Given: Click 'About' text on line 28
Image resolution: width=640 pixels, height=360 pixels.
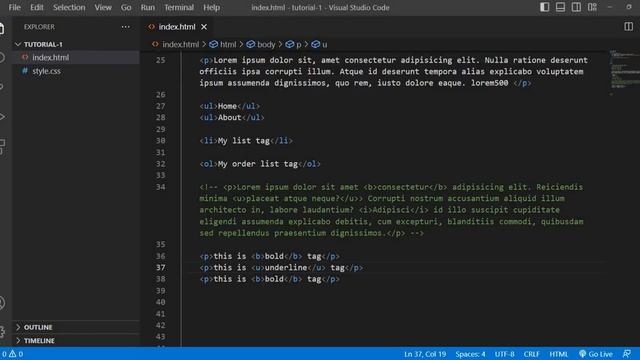Looking at the screenshot, I should pyautogui.click(x=229, y=118).
